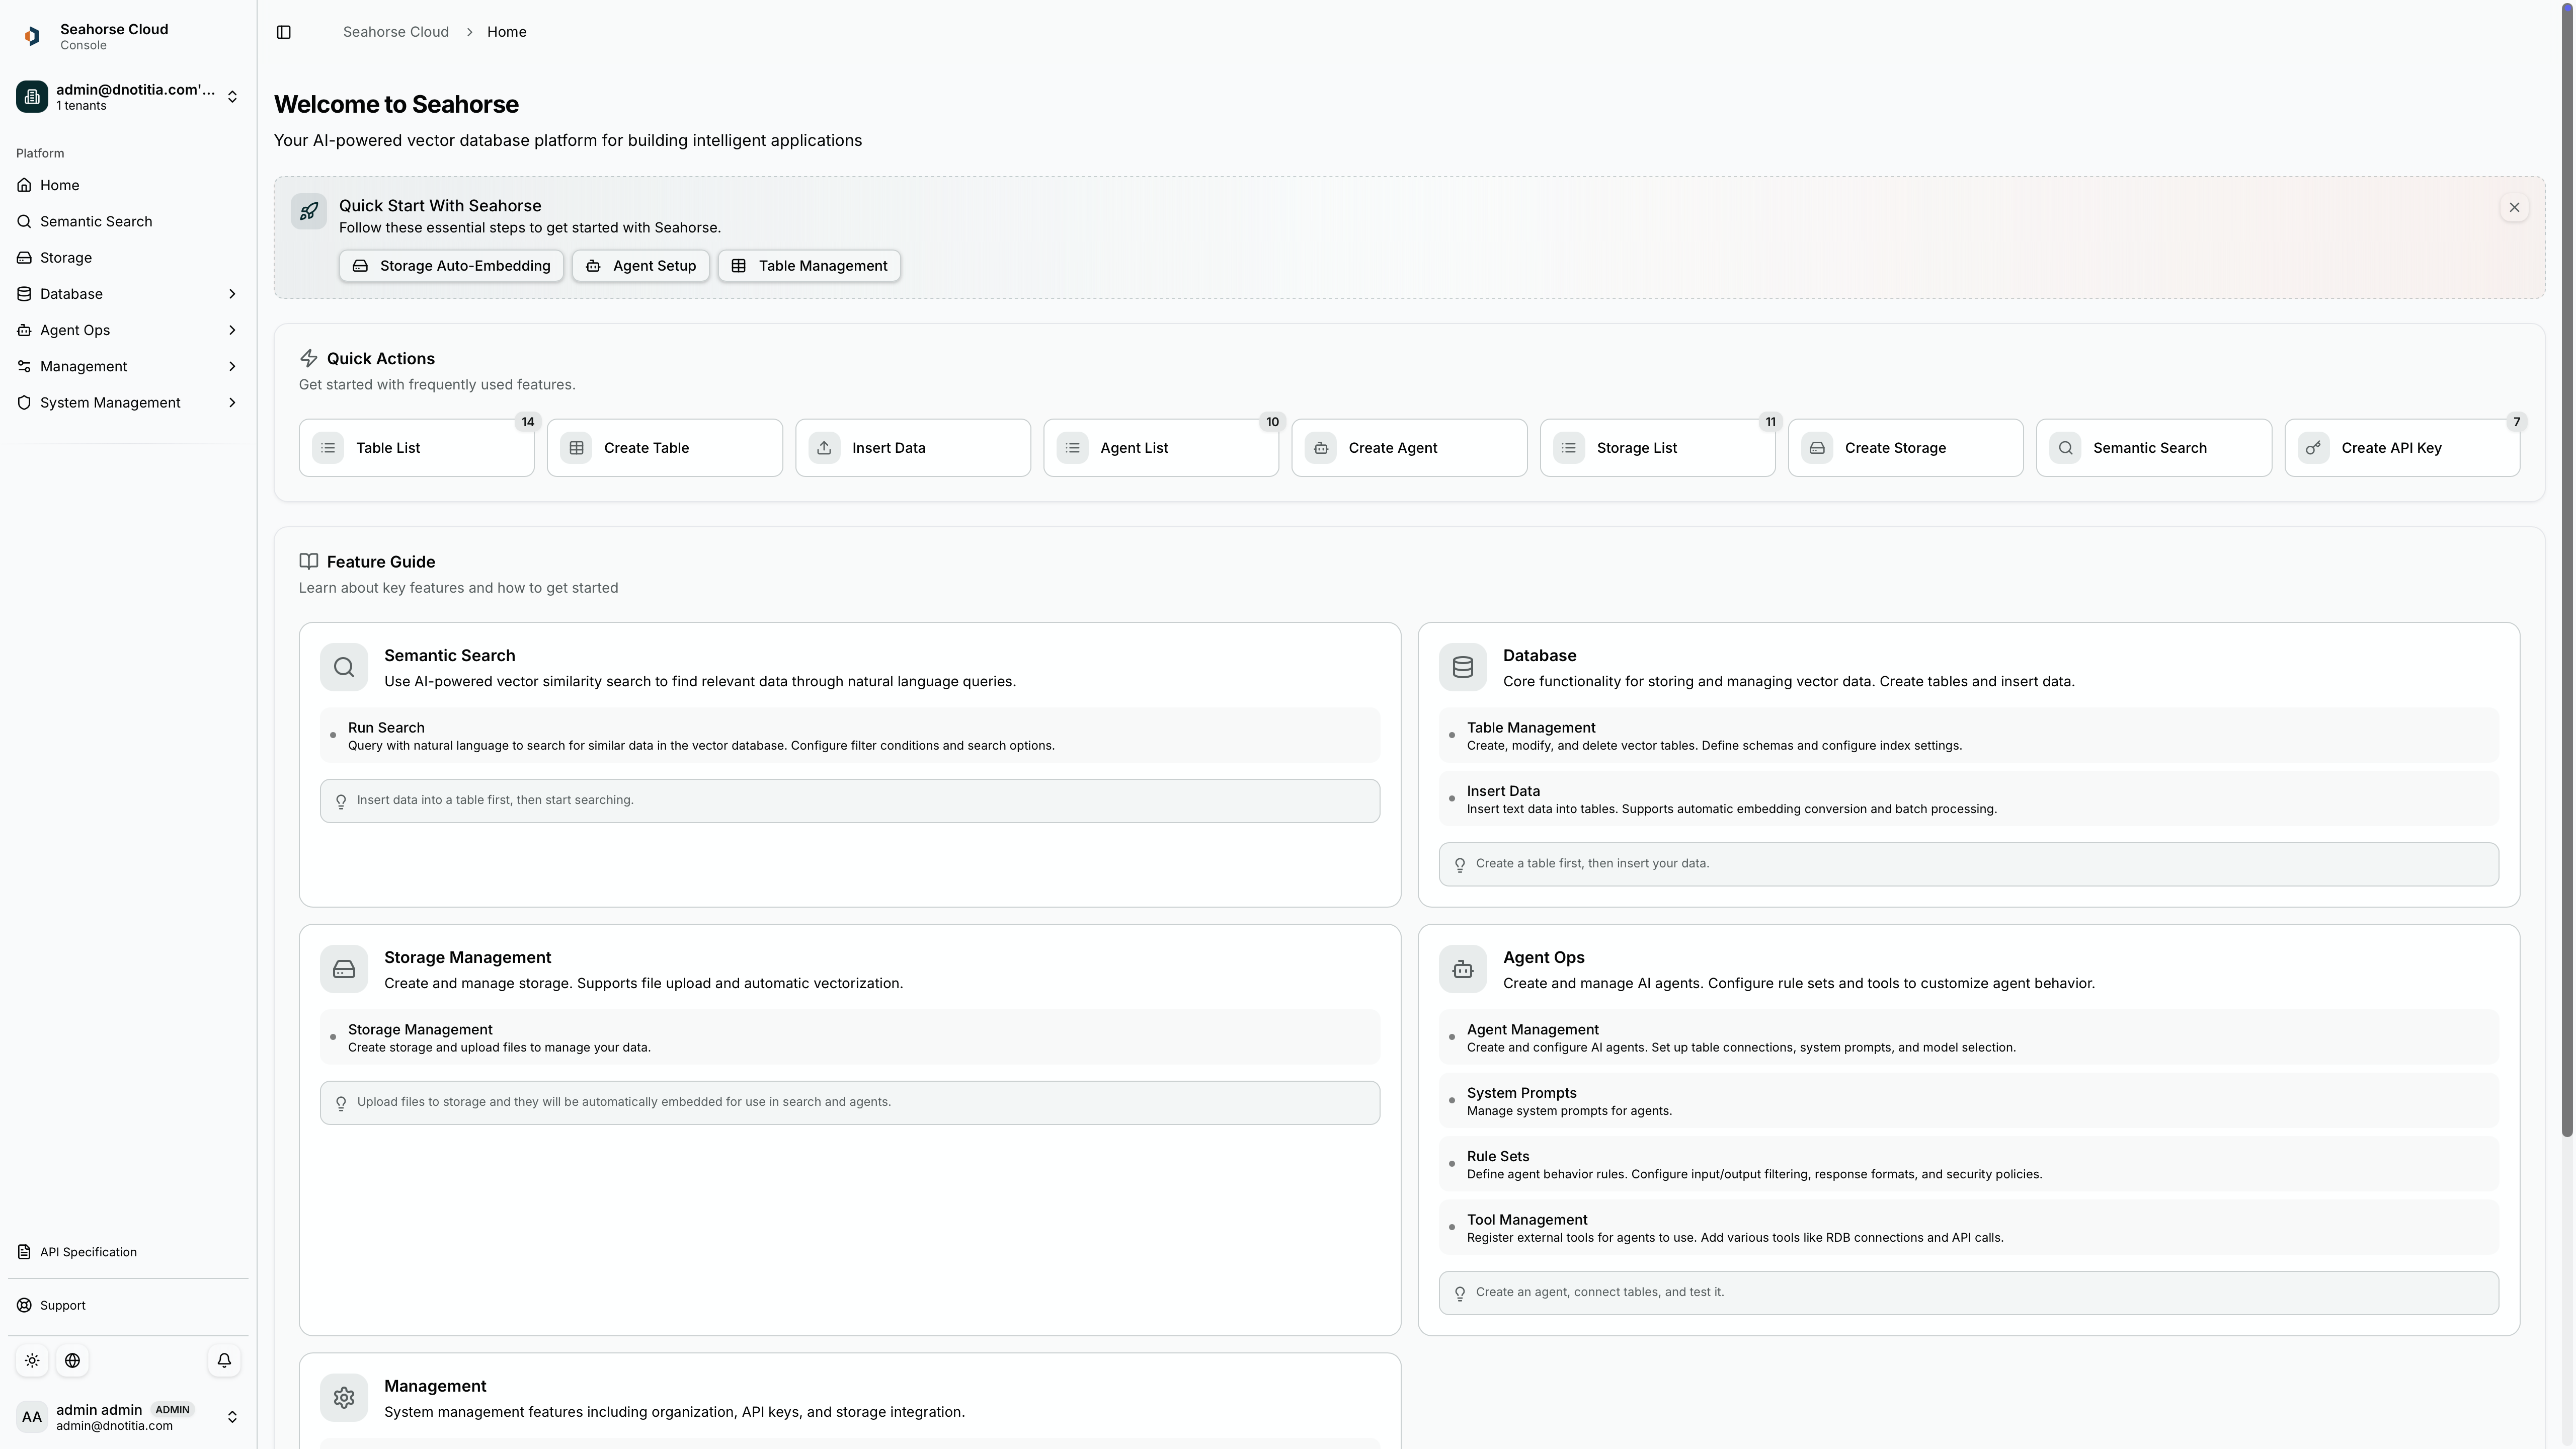Click the Management gear feature icon

pyautogui.click(x=344, y=1397)
